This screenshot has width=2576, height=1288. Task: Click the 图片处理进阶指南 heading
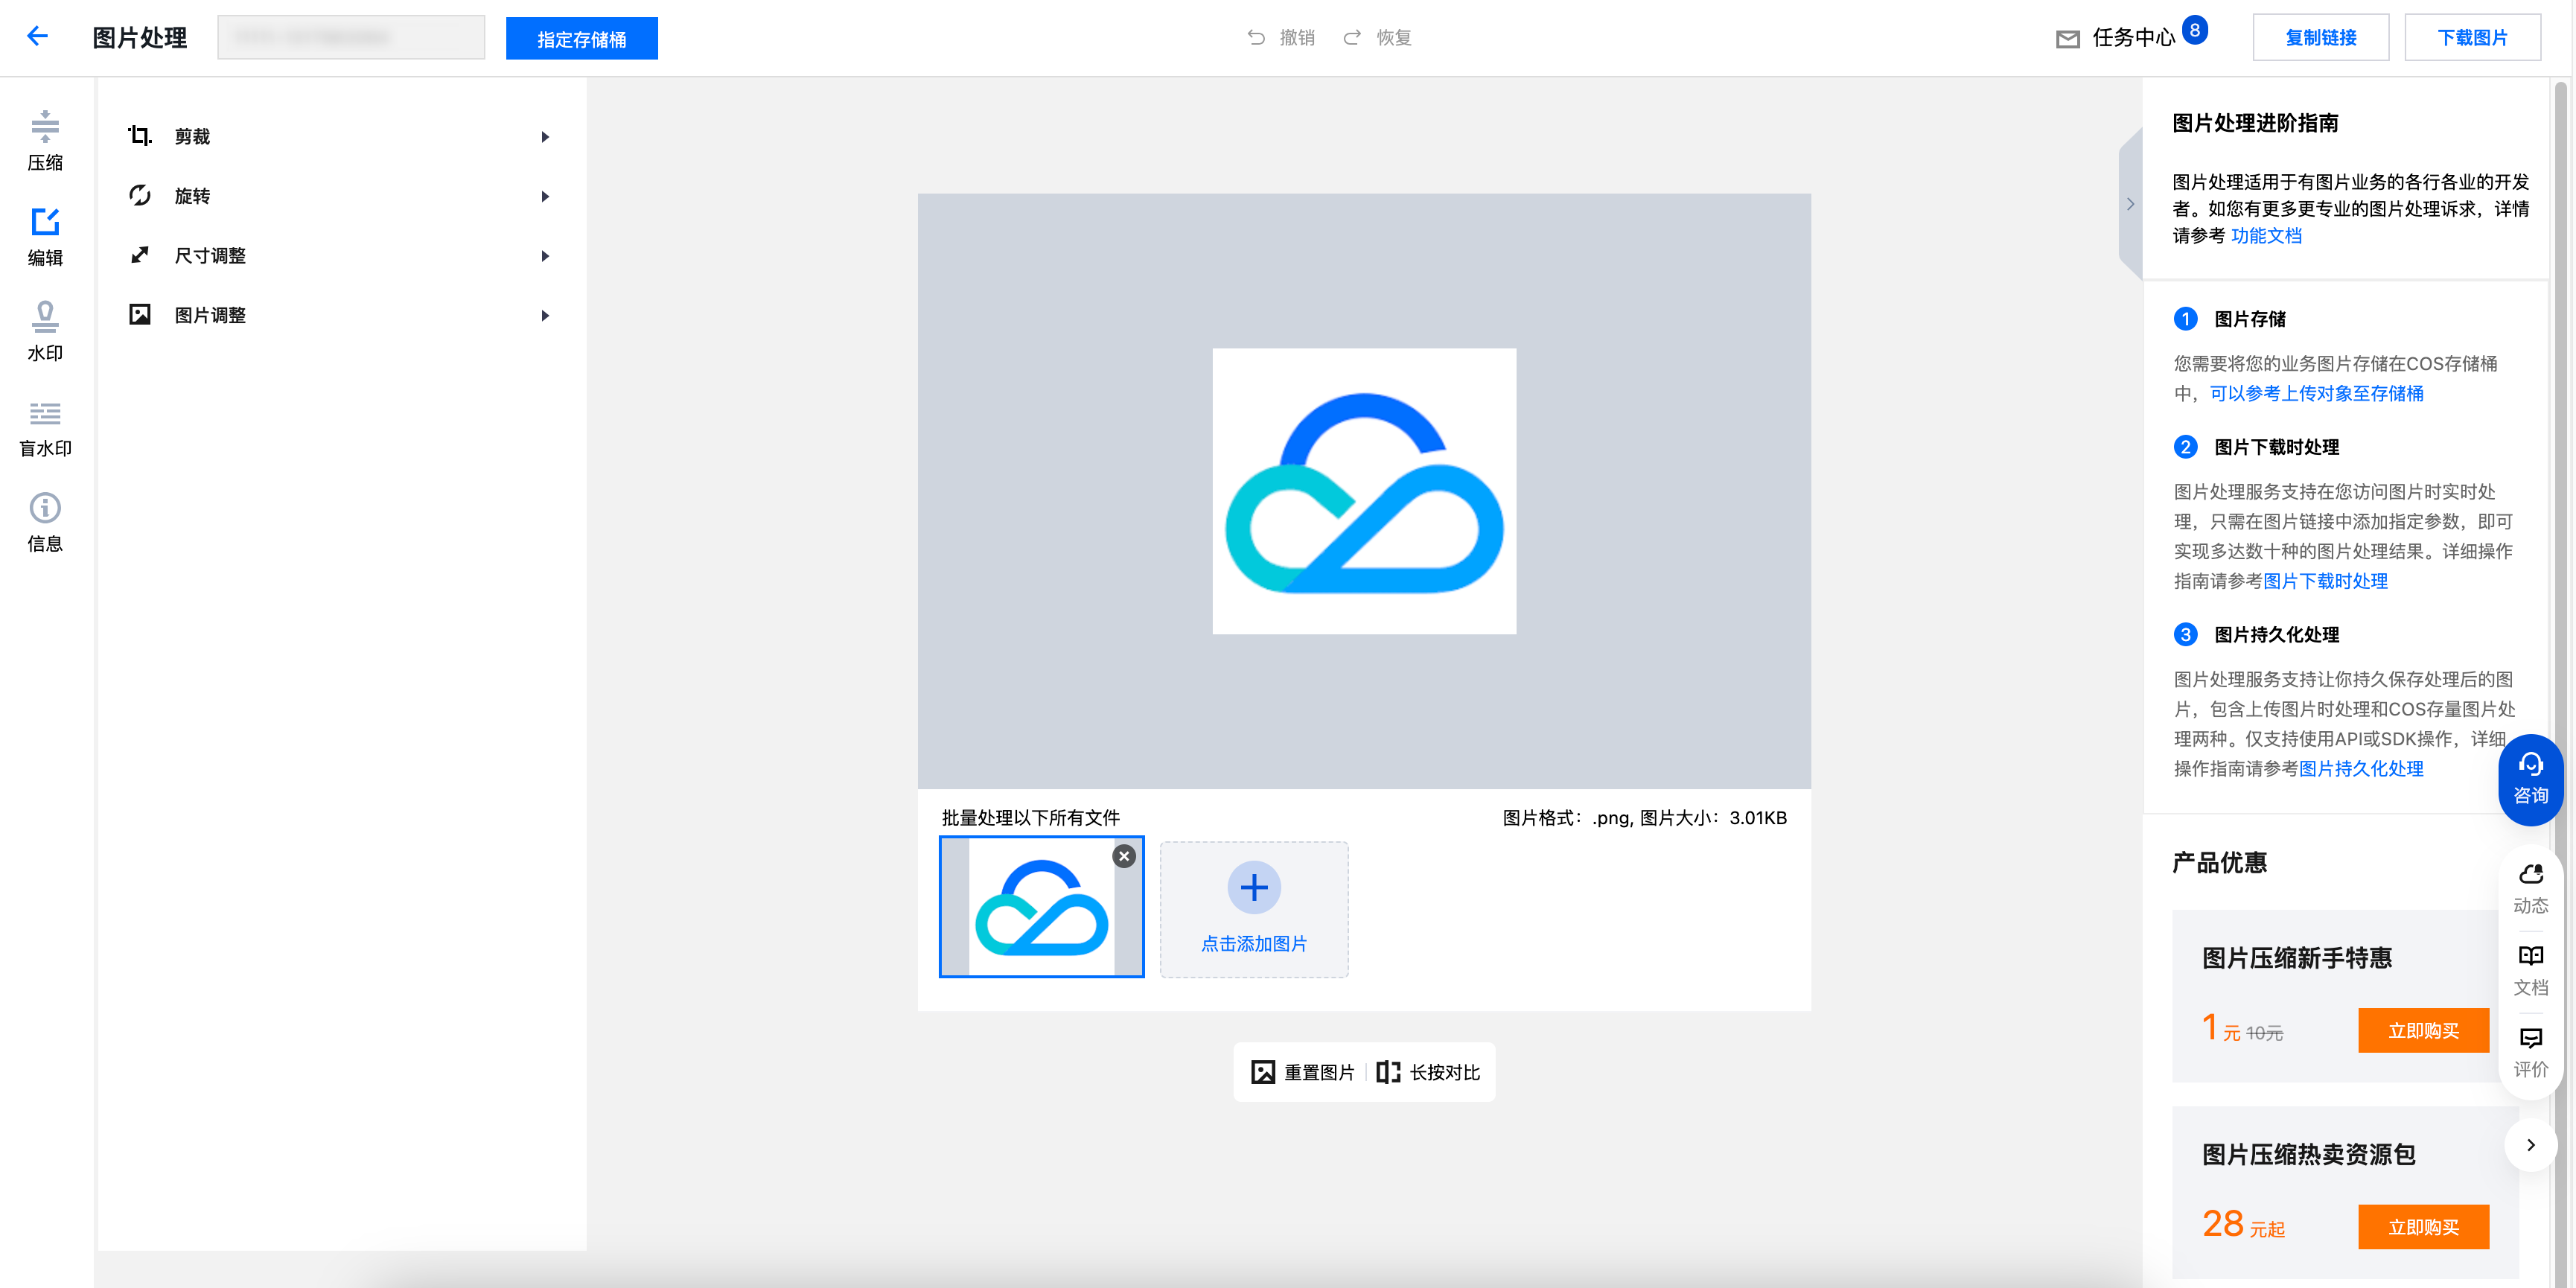coord(2256,123)
